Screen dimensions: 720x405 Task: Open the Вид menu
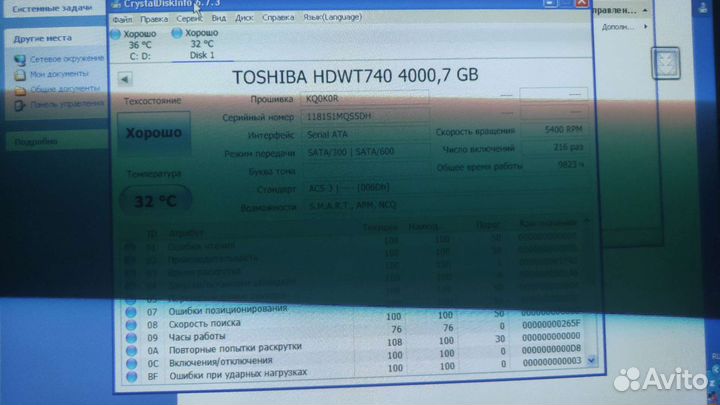pos(219,18)
